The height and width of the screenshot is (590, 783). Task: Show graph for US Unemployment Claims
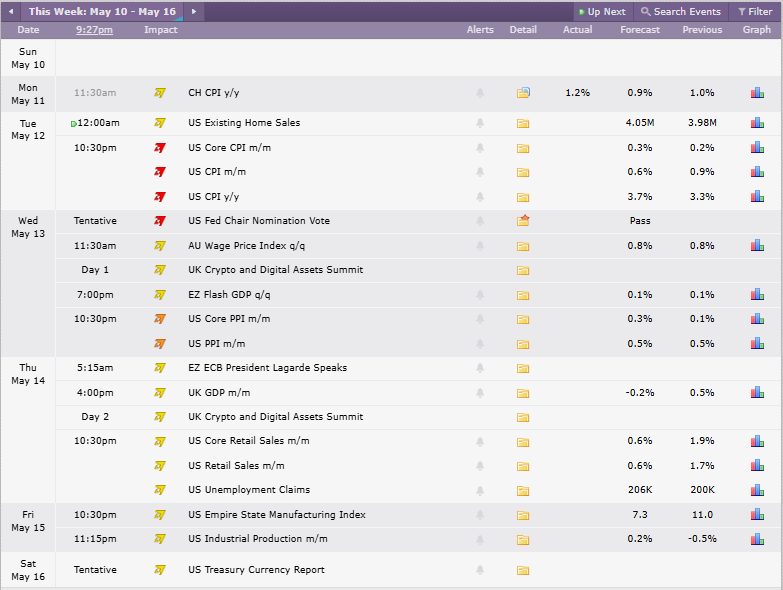click(x=757, y=490)
